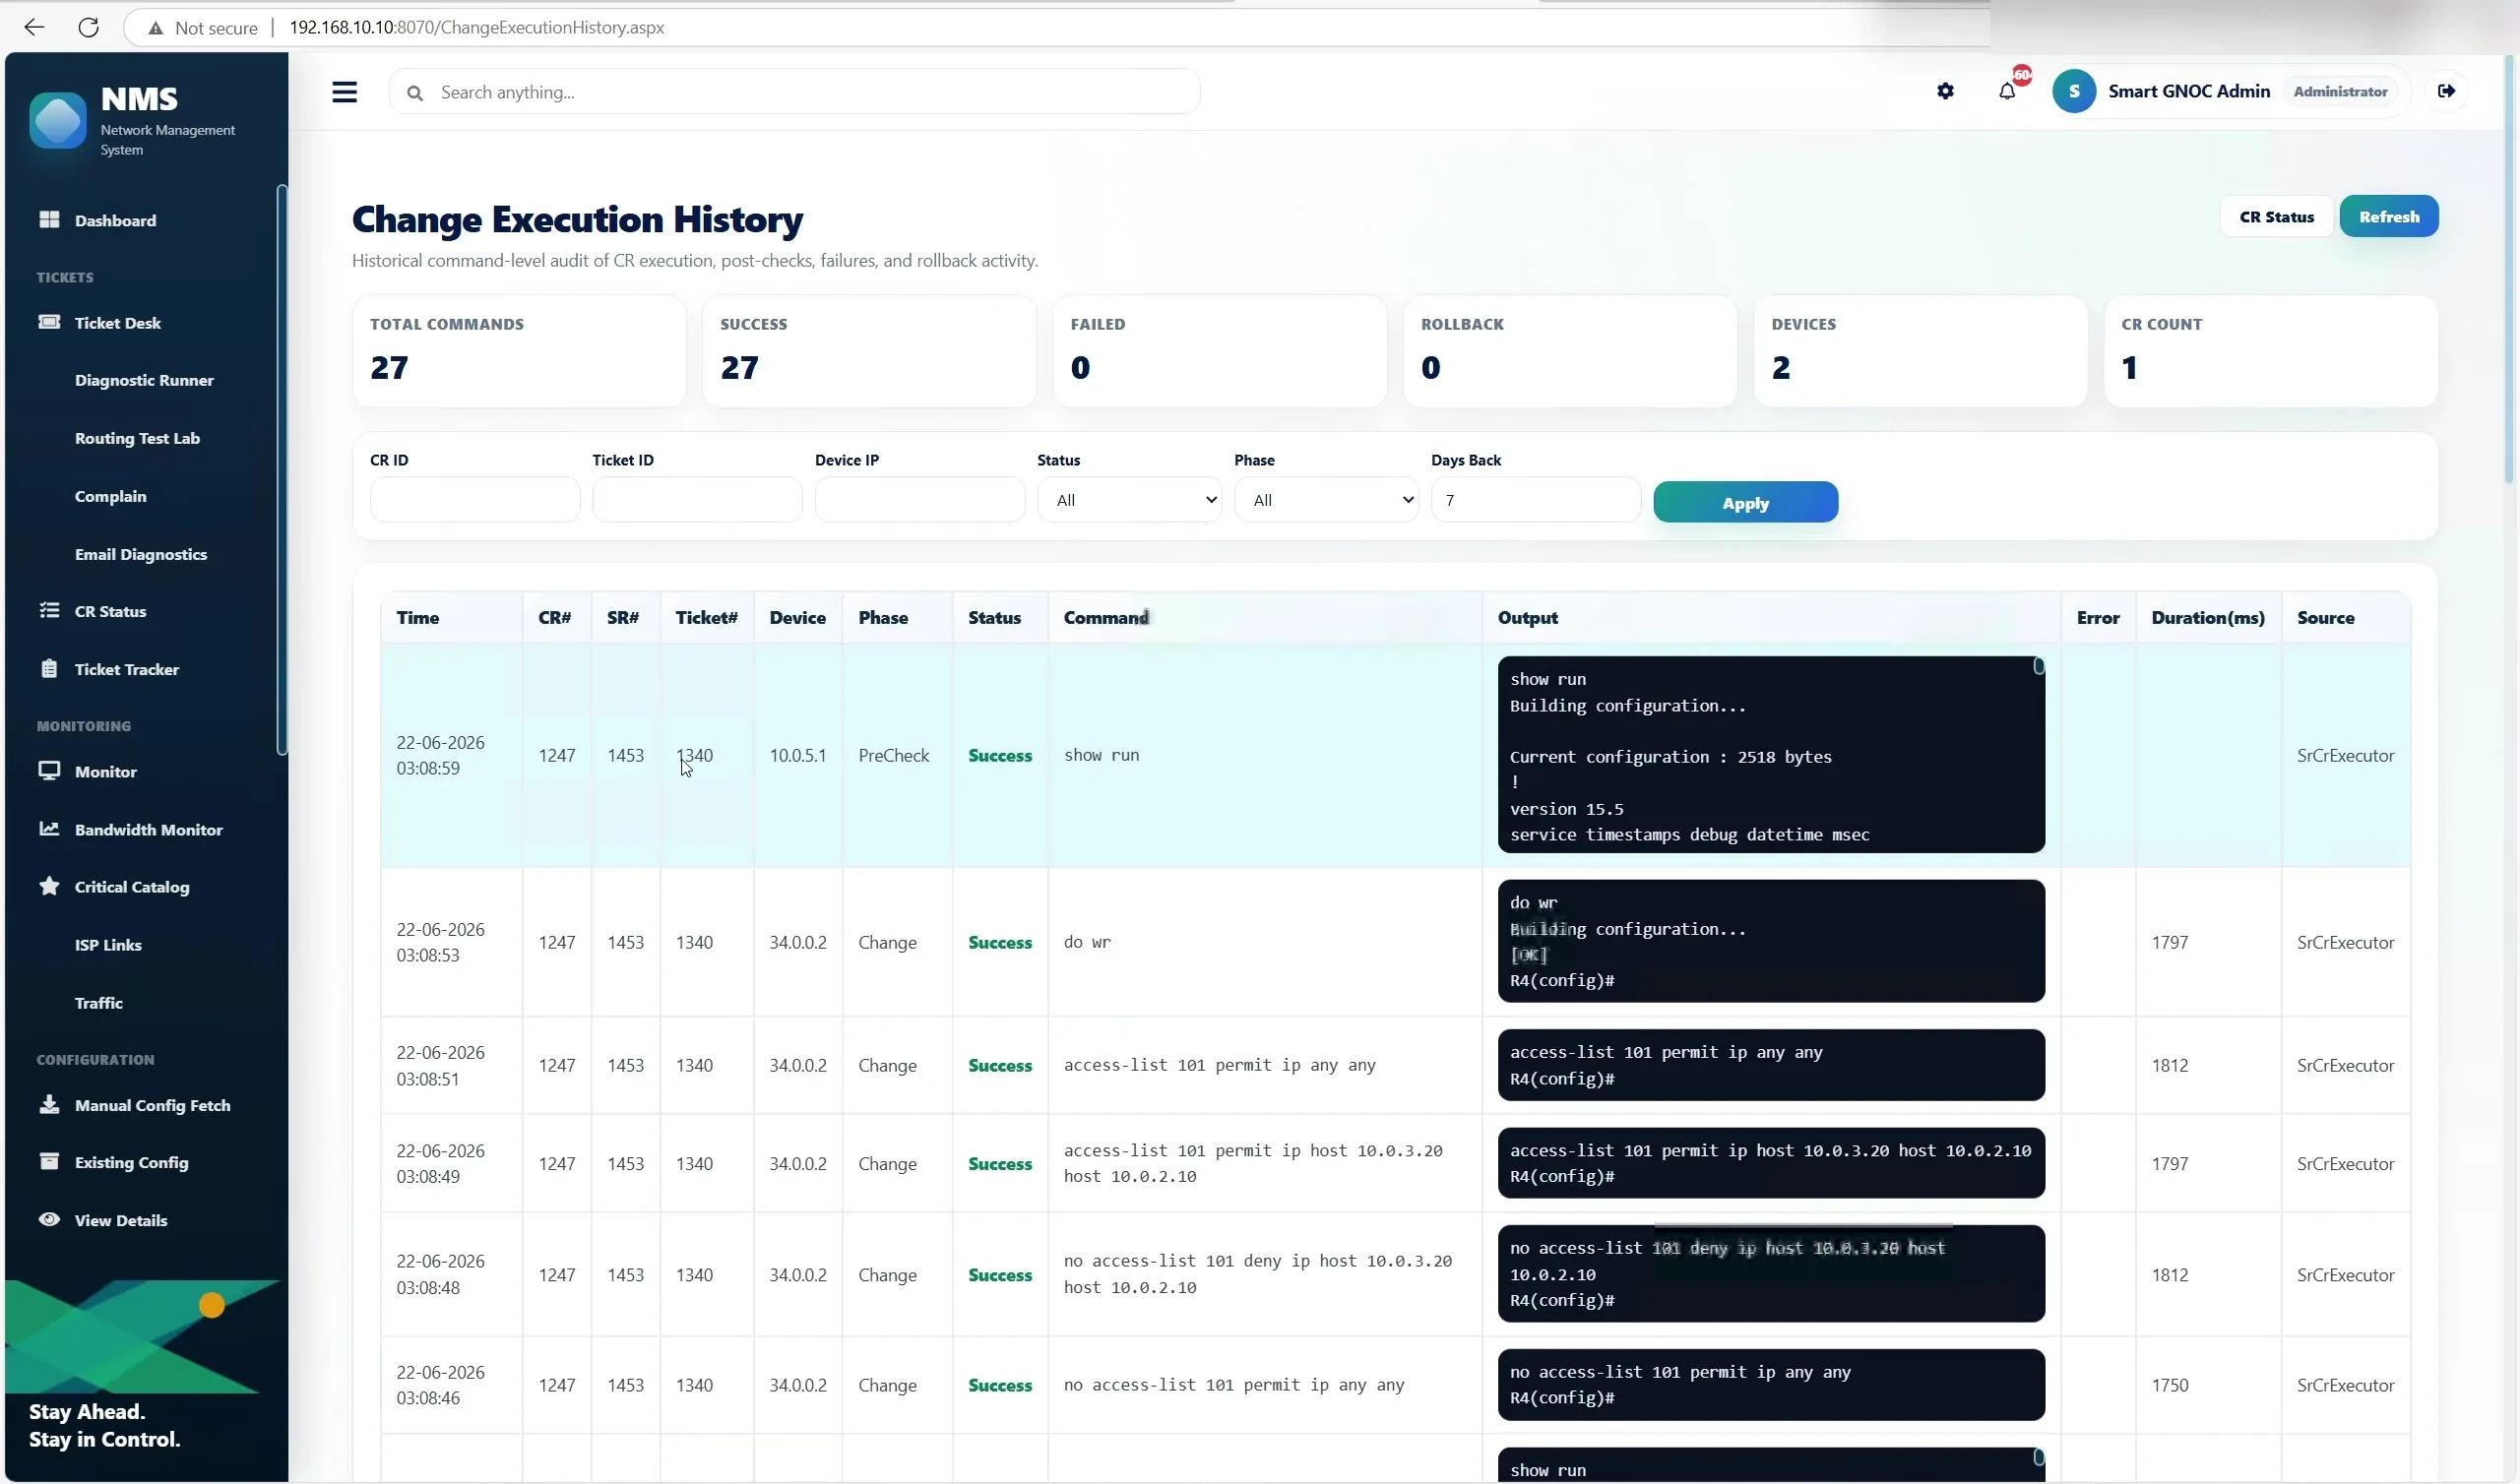
Task: Click the Critical Catalog star icon
Action: pos(49,886)
